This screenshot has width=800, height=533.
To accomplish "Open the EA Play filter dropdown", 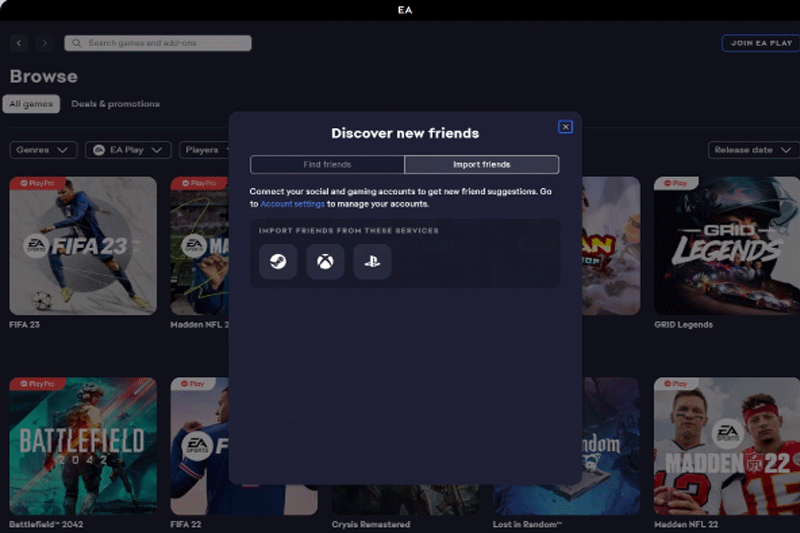I will (127, 150).
